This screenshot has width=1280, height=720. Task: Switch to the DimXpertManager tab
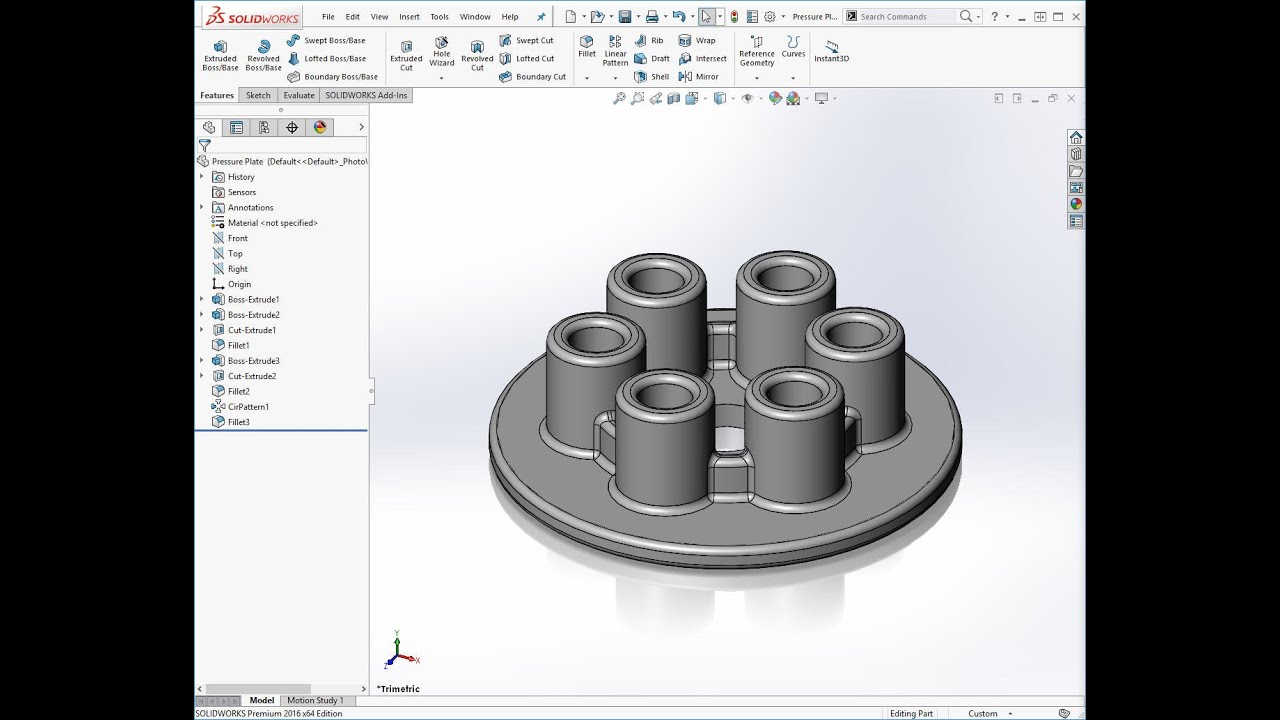click(292, 127)
